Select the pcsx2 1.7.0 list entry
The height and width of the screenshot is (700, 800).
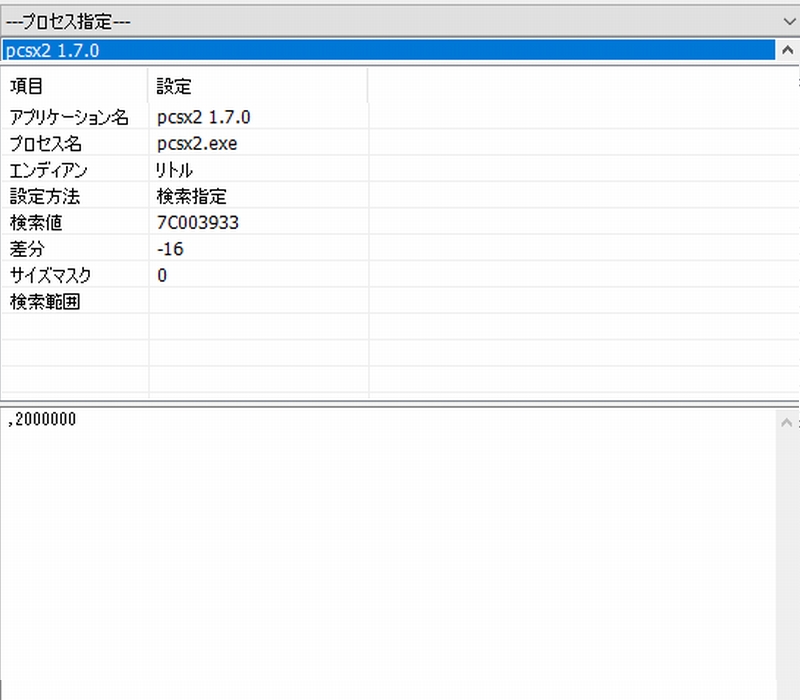coord(388,50)
